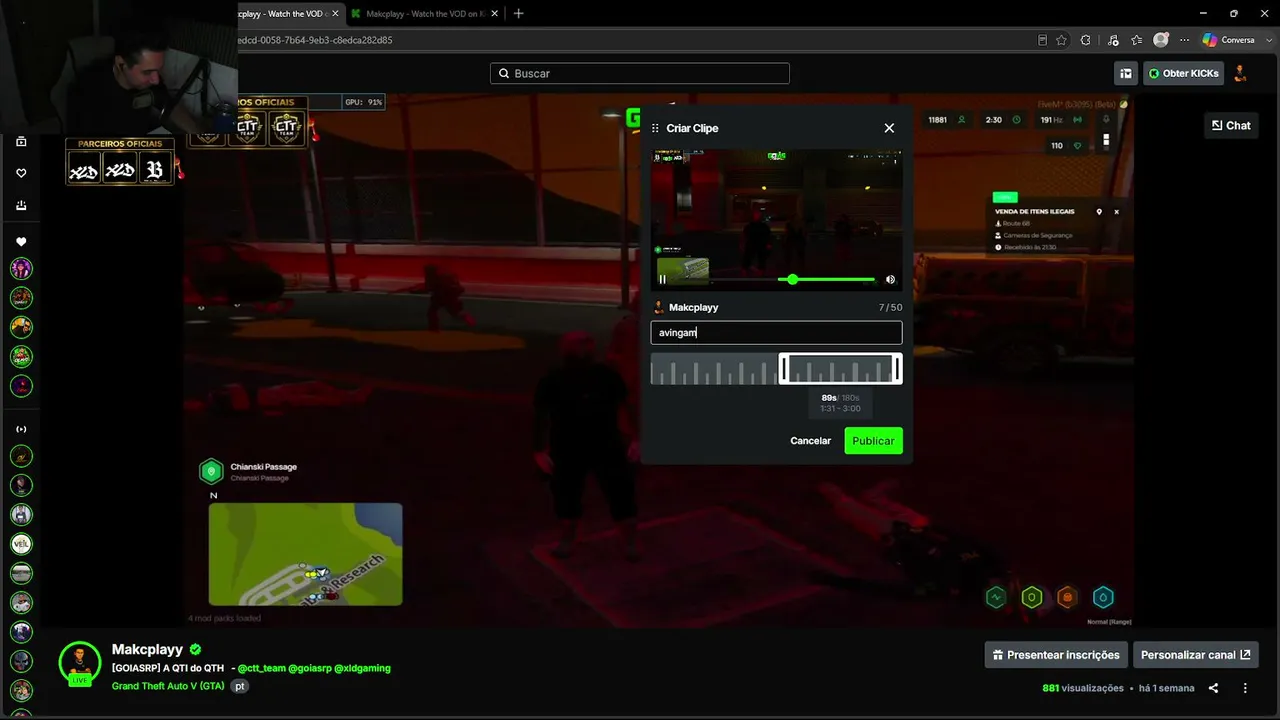
Task: Open the Kick gift box icon
Action: click(x=1126, y=73)
